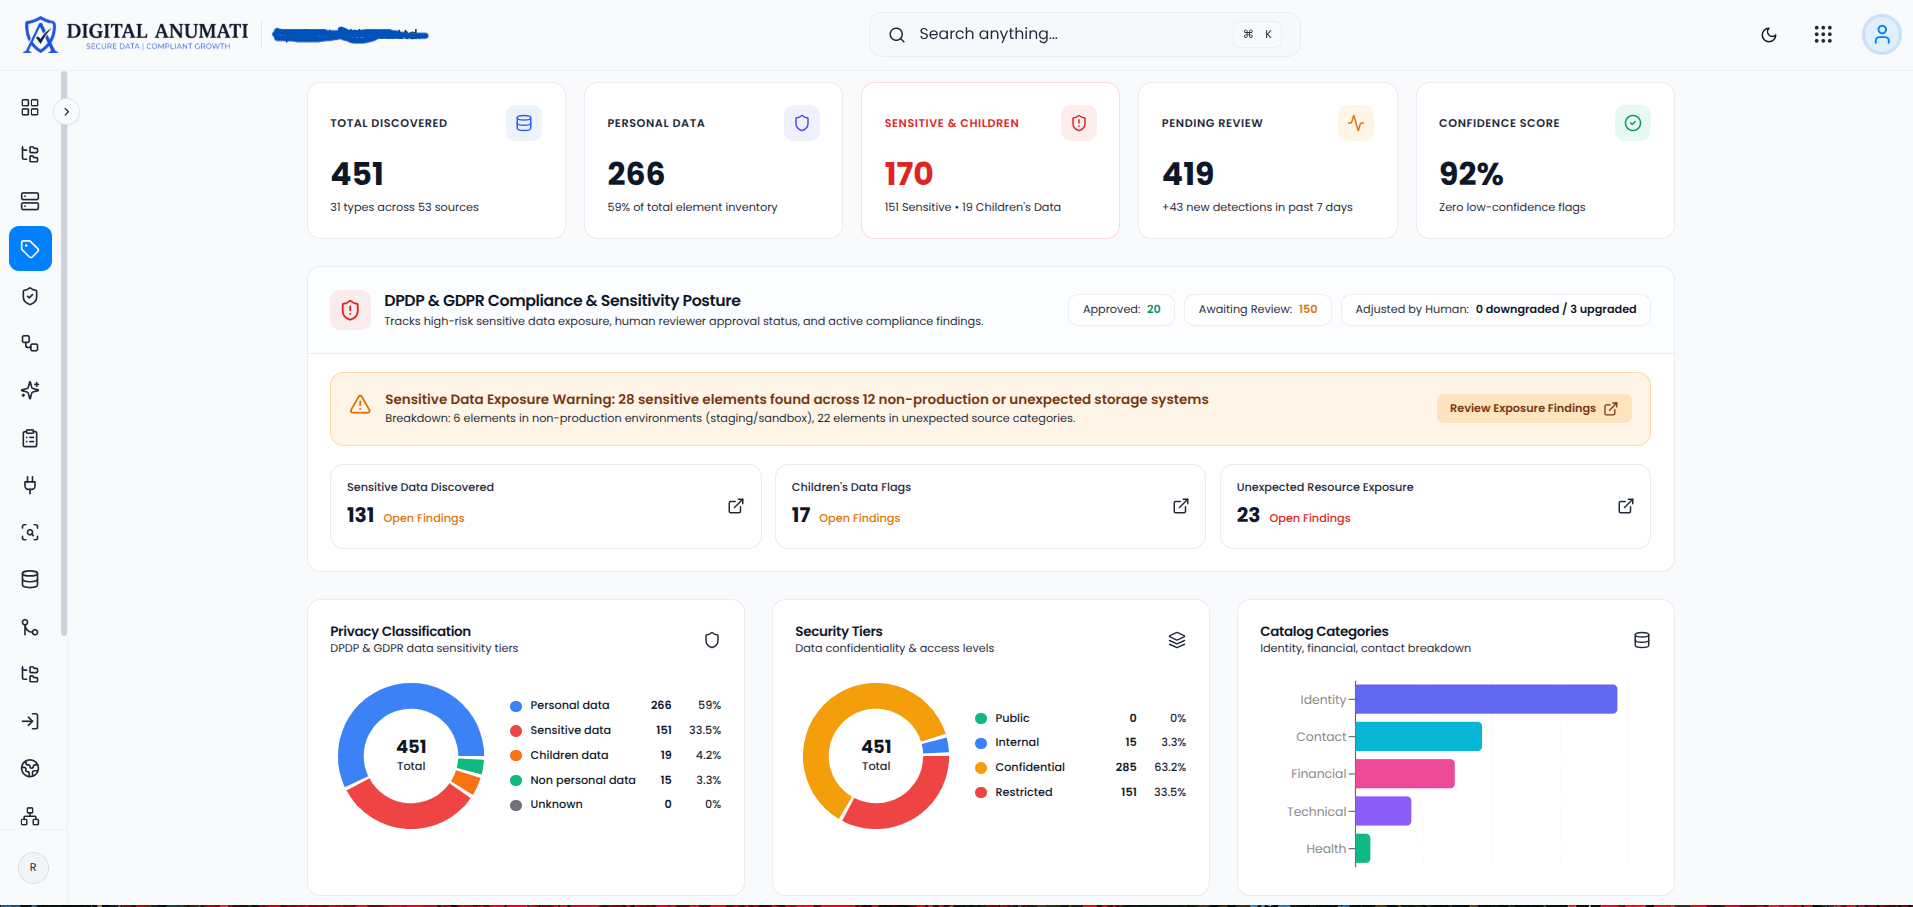Open the plug connector icon in sidebar

[30, 485]
